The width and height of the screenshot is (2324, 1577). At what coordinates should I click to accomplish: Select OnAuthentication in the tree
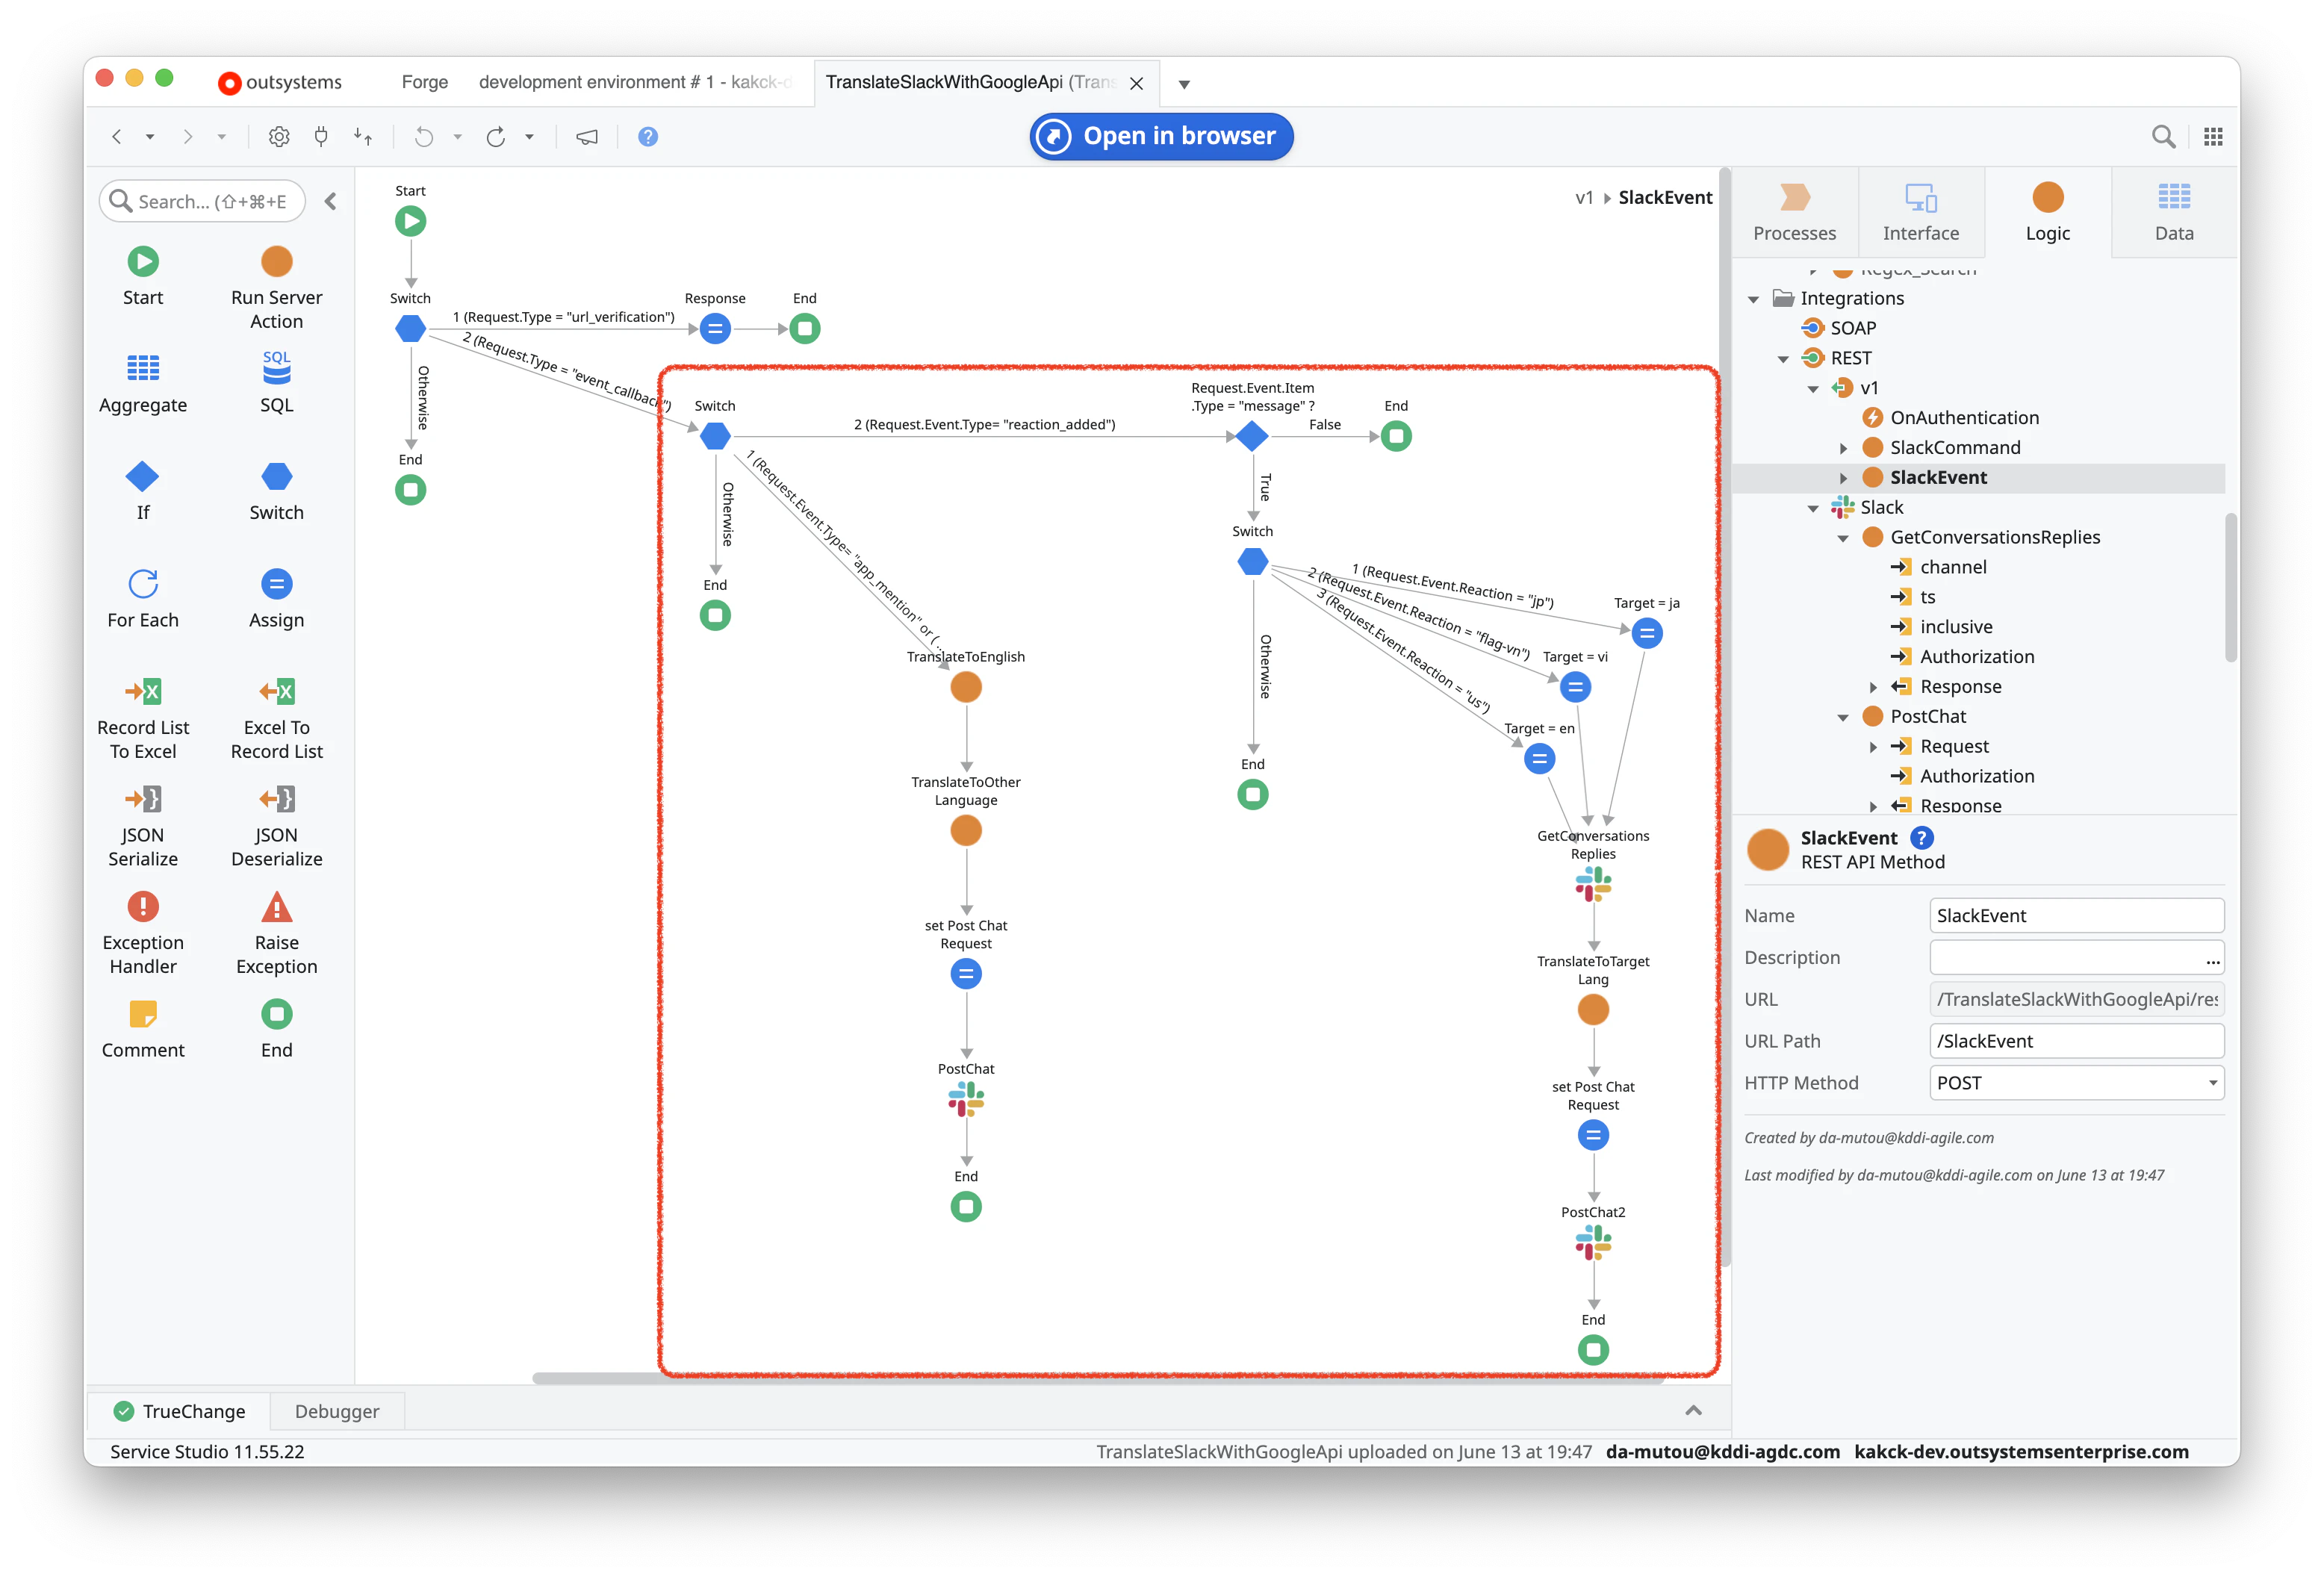pyautogui.click(x=1964, y=418)
